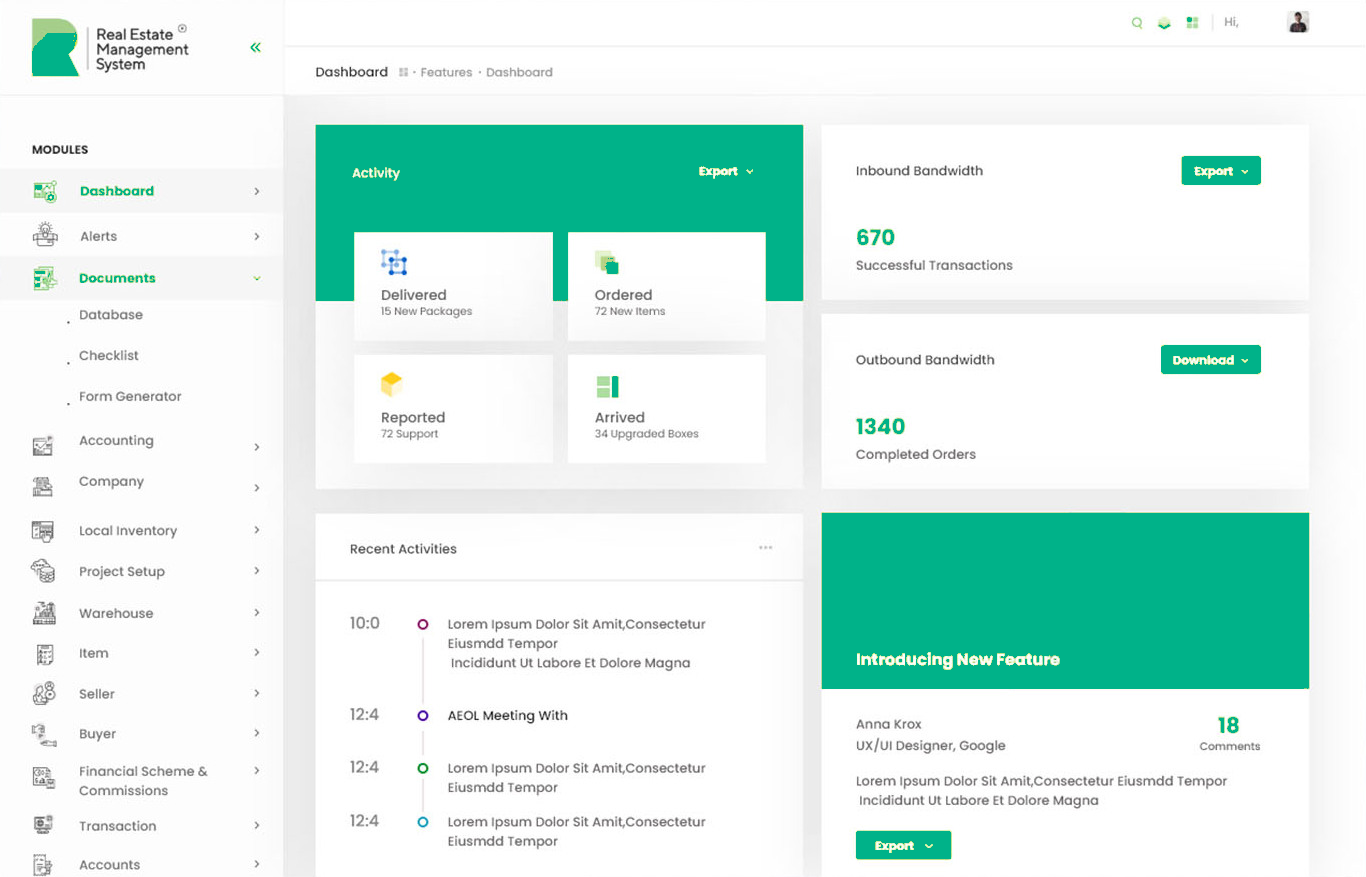Click the Arrived boxes icon
This screenshot has width=1366, height=877.
pyautogui.click(x=607, y=386)
